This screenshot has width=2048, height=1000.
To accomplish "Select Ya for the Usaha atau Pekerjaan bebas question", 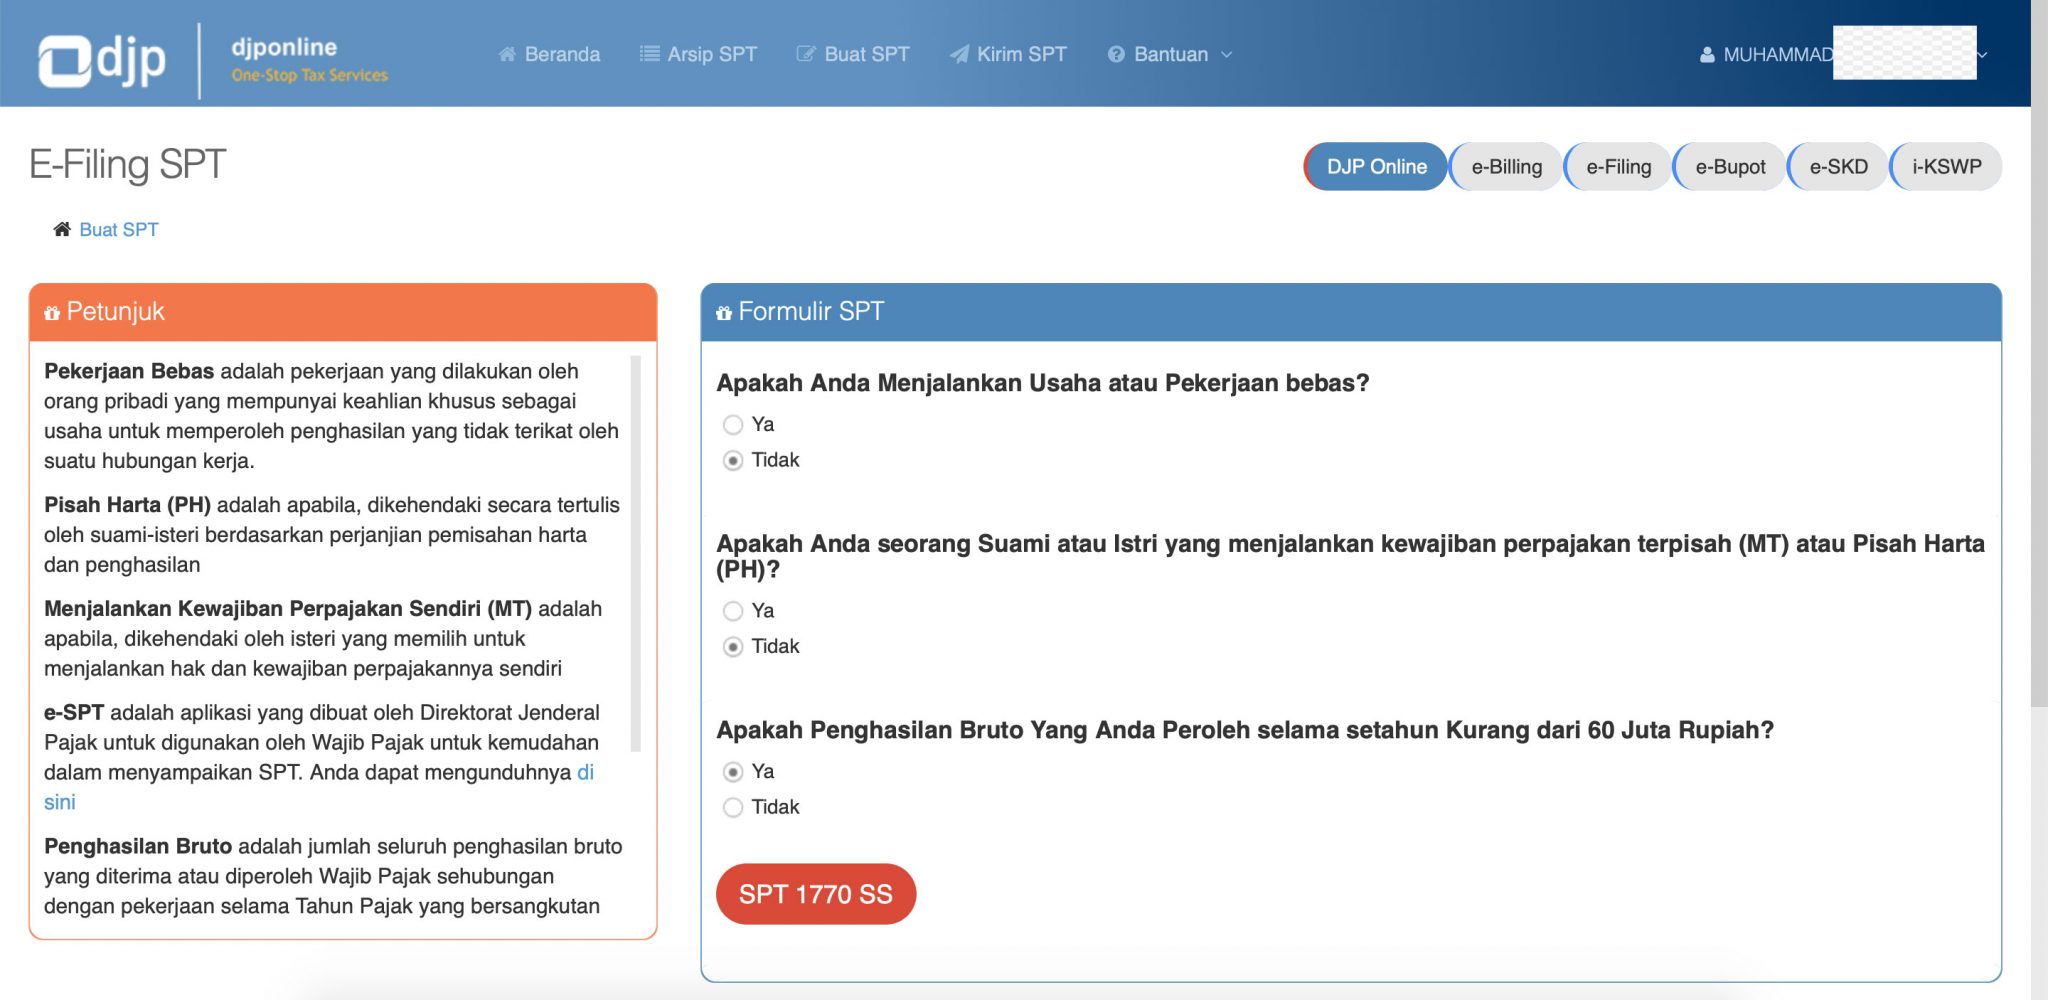I will tap(732, 424).
